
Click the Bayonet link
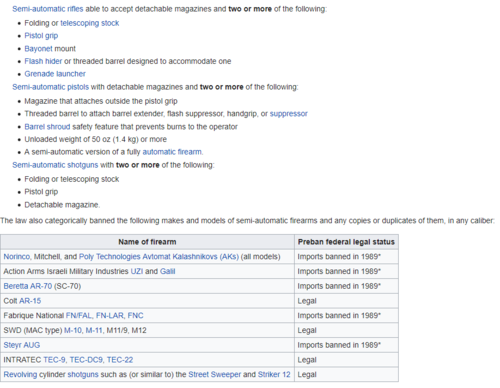(x=38, y=49)
